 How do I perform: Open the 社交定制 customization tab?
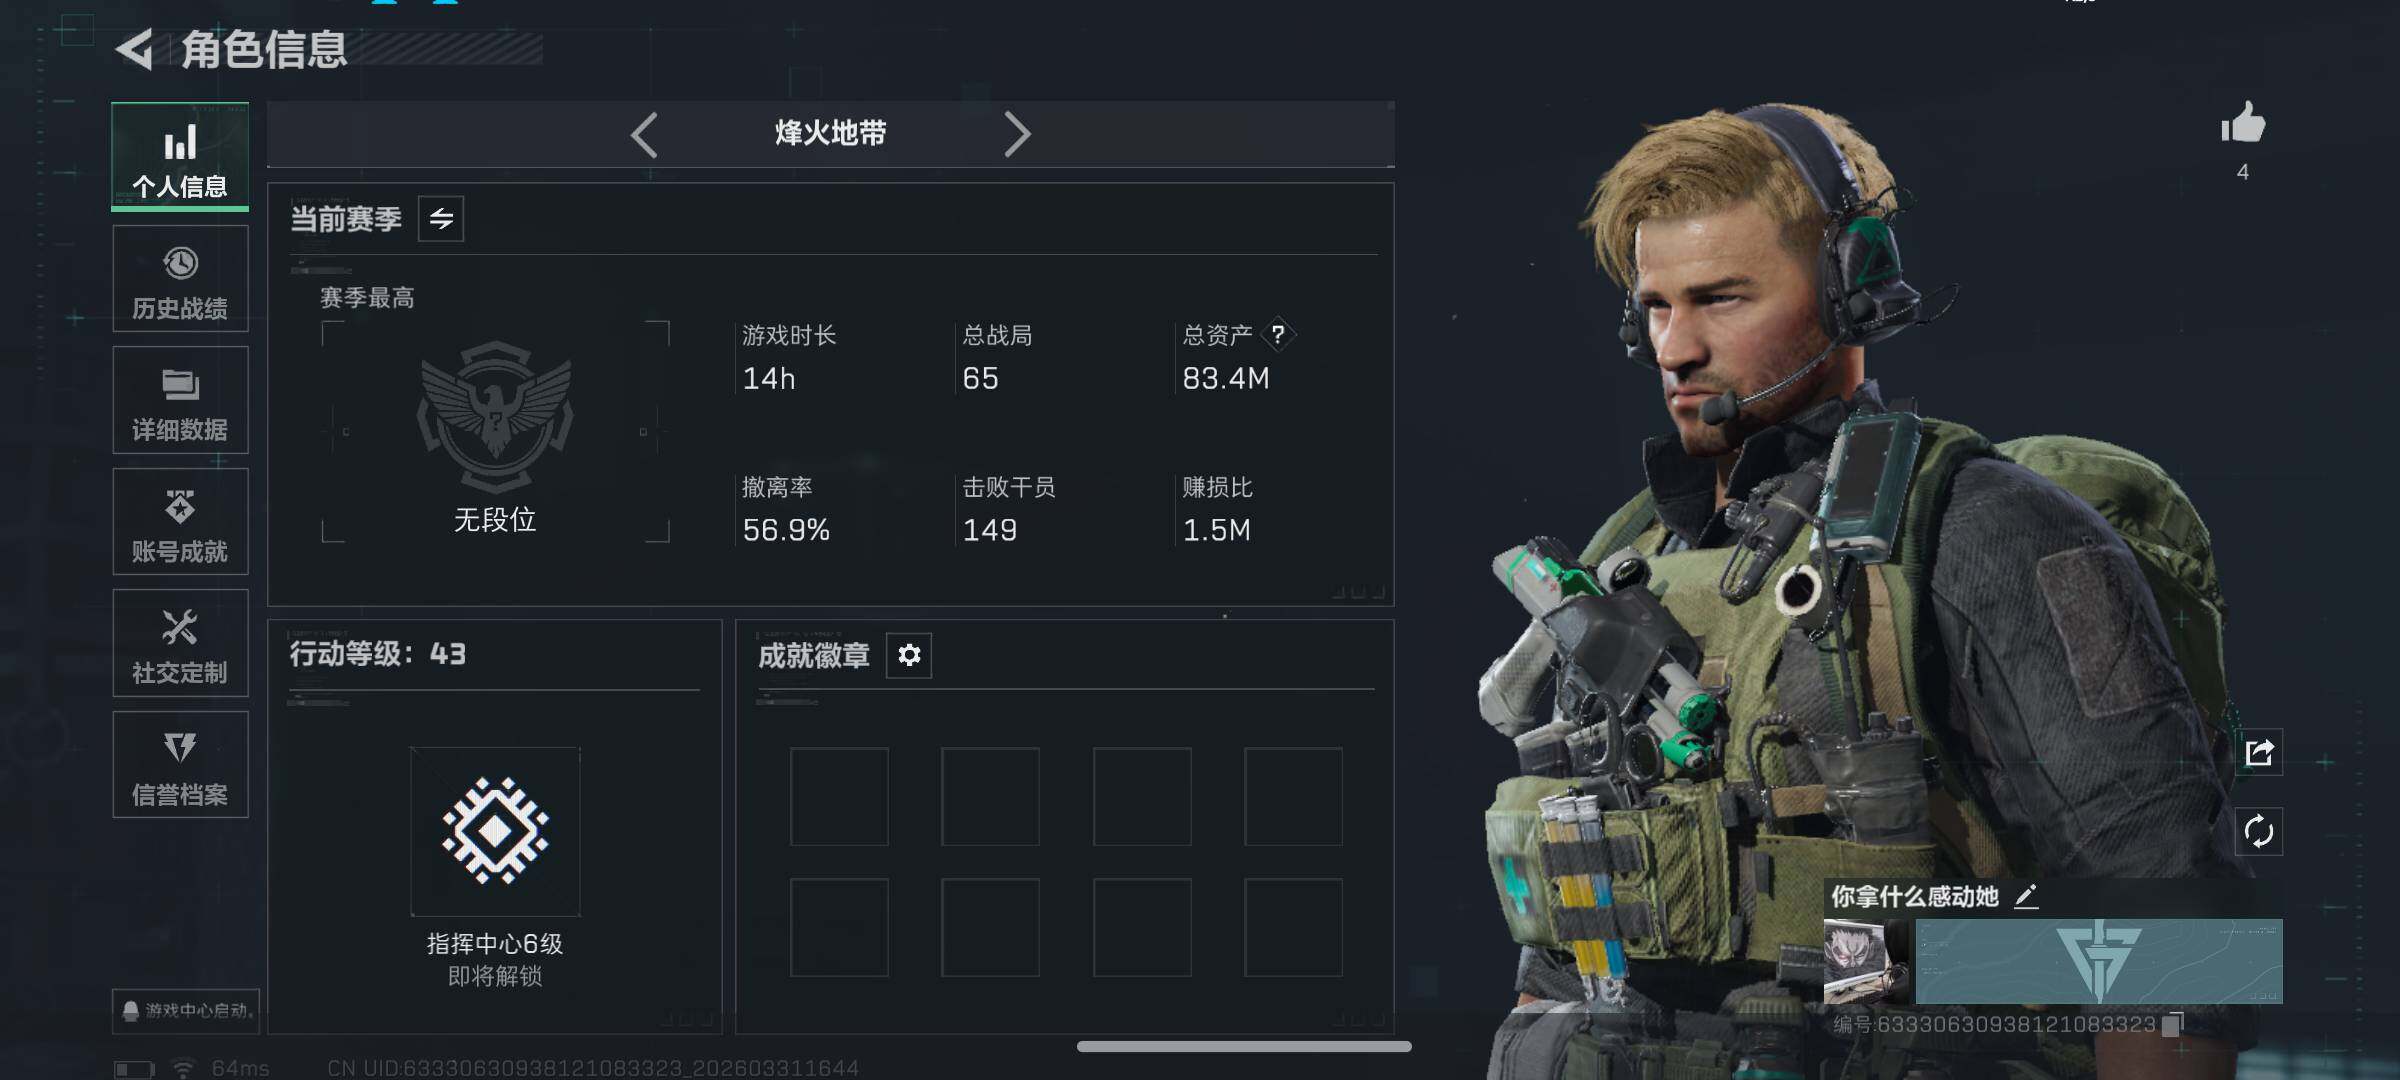(x=180, y=643)
